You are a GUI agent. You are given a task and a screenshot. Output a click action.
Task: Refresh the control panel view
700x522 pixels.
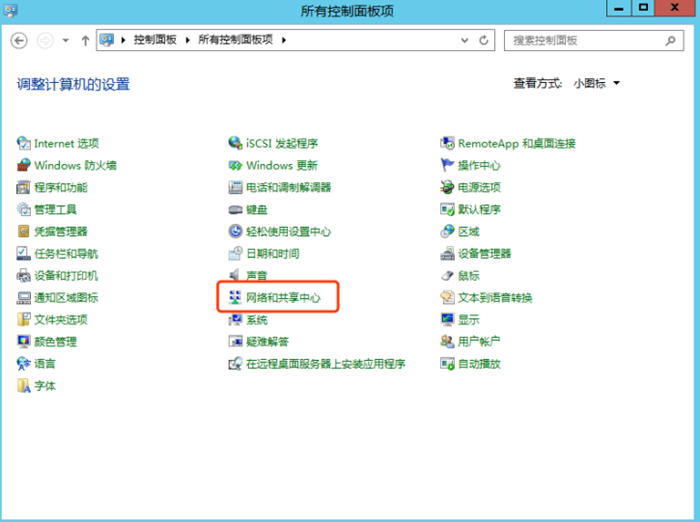(485, 41)
